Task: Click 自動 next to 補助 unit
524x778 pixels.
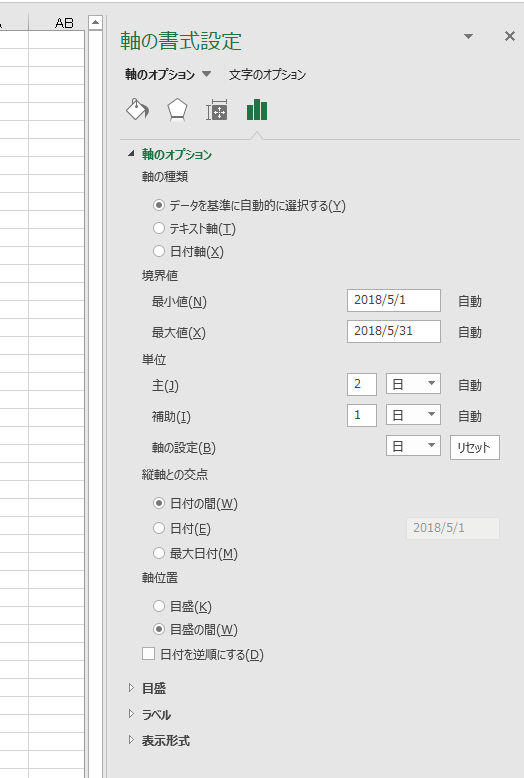Action: pyautogui.click(x=469, y=416)
